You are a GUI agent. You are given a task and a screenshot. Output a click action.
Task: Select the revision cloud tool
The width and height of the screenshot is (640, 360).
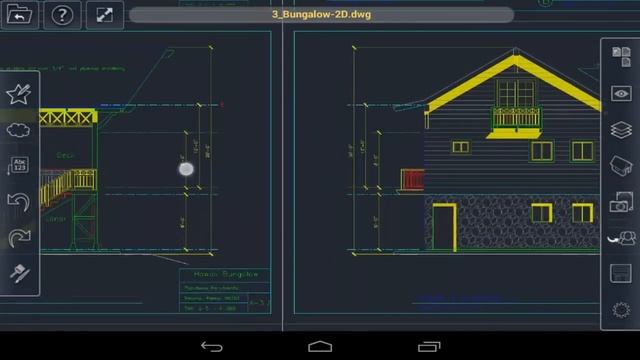(18, 130)
